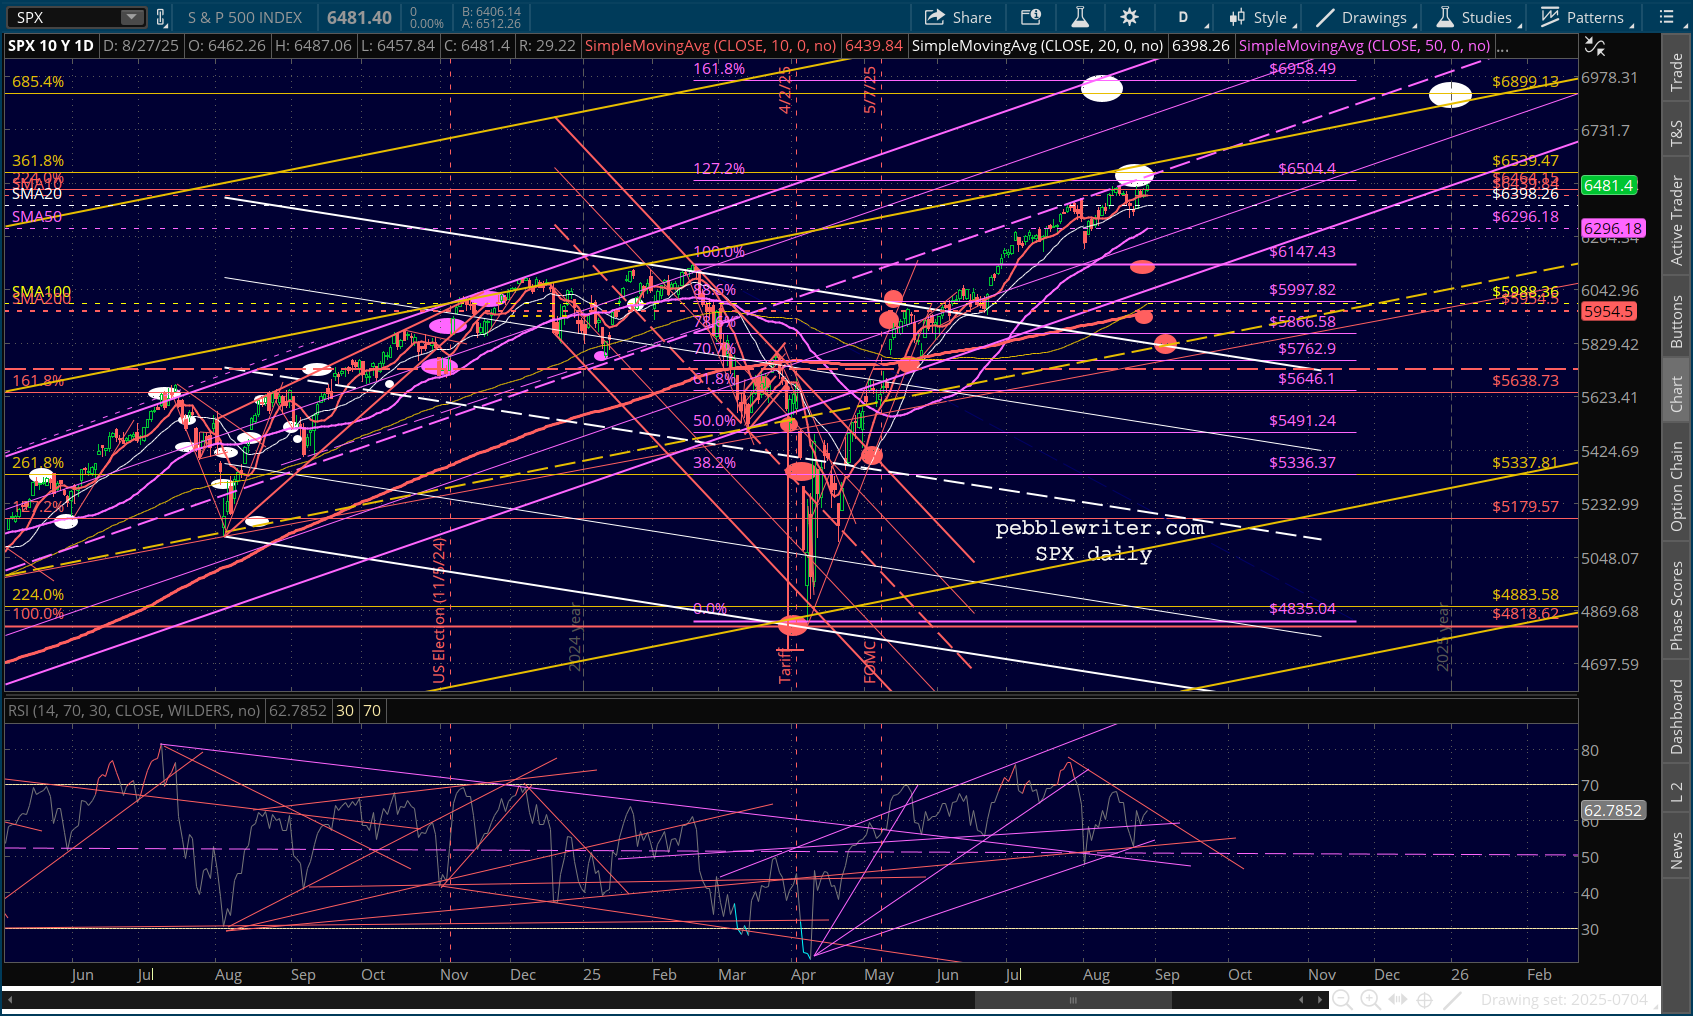Click the flask icon beside the gear

[x=1080, y=17]
